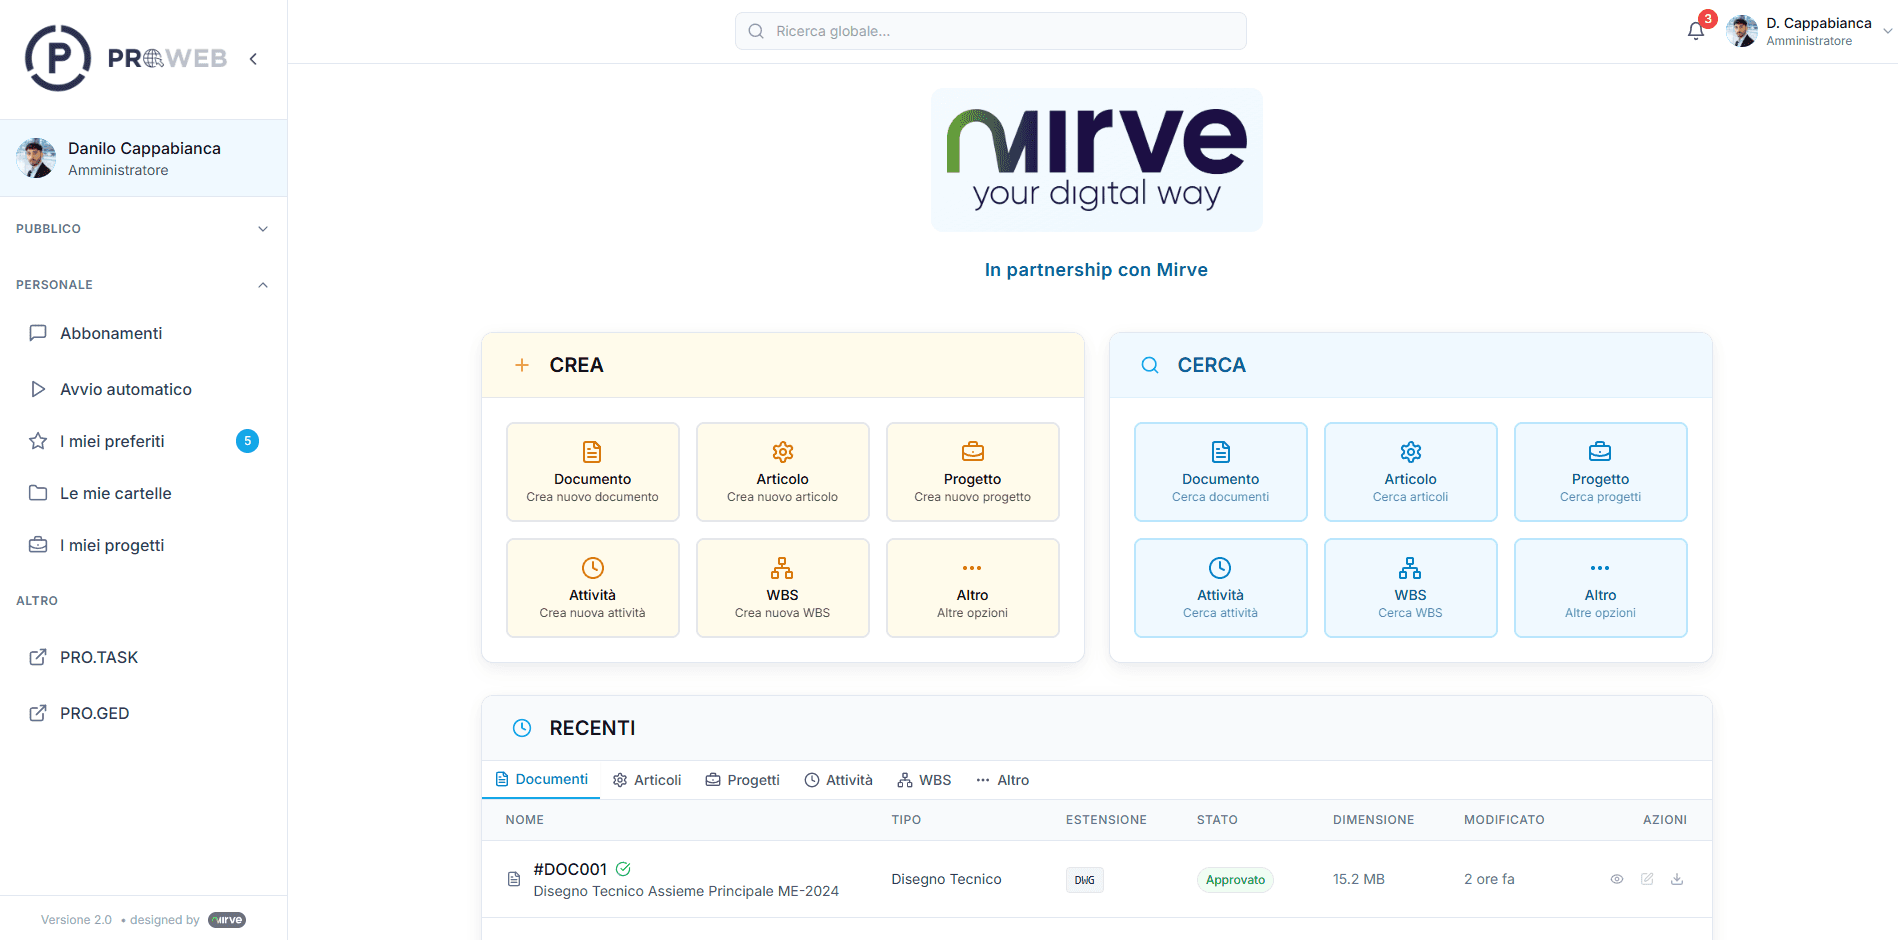Click the Mirve partner logo banner

pos(1096,160)
